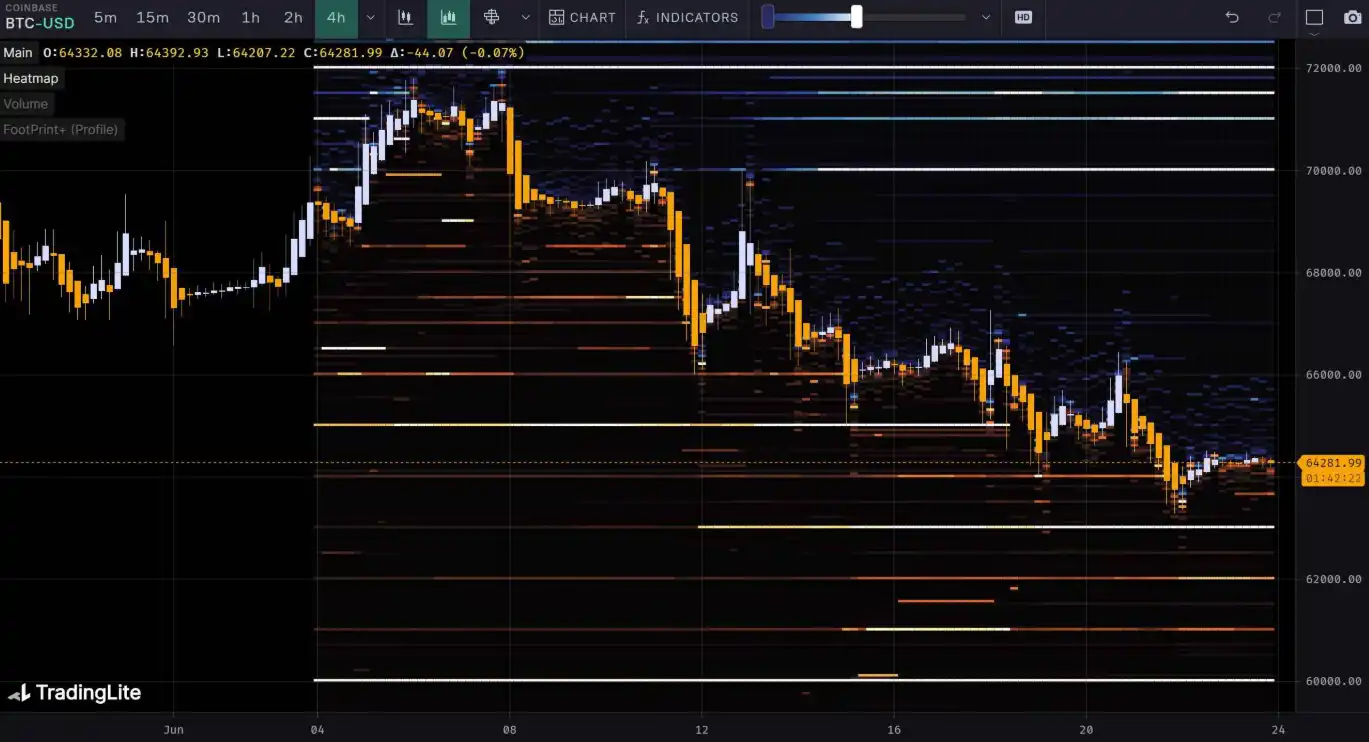Select the candlestick chart type icon
Screen dimensions: 1369x742
click(405, 17)
